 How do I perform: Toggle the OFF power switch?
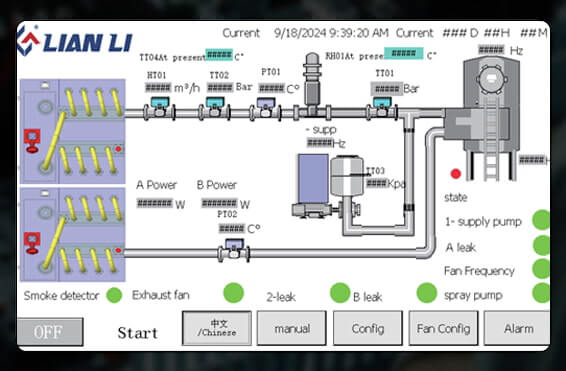tap(50, 332)
